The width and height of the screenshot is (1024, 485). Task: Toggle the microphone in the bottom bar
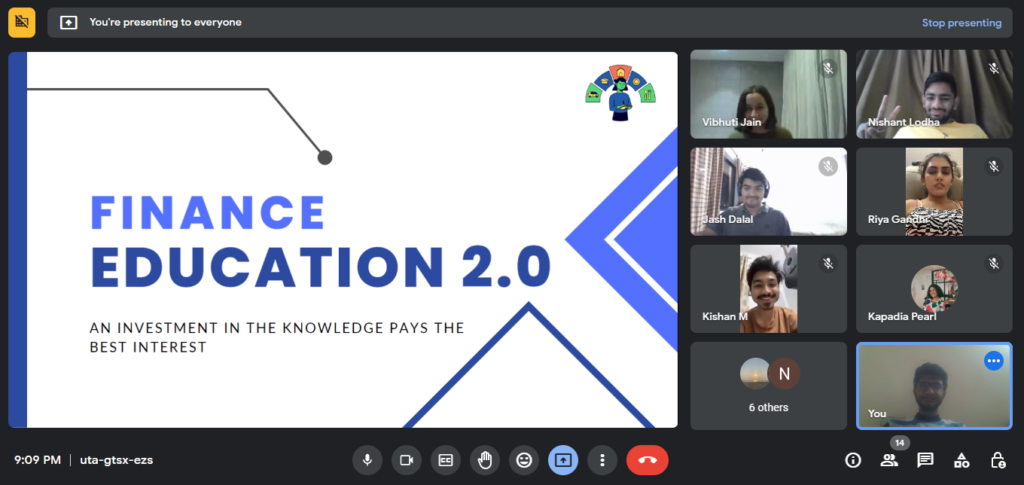point(367,460)
